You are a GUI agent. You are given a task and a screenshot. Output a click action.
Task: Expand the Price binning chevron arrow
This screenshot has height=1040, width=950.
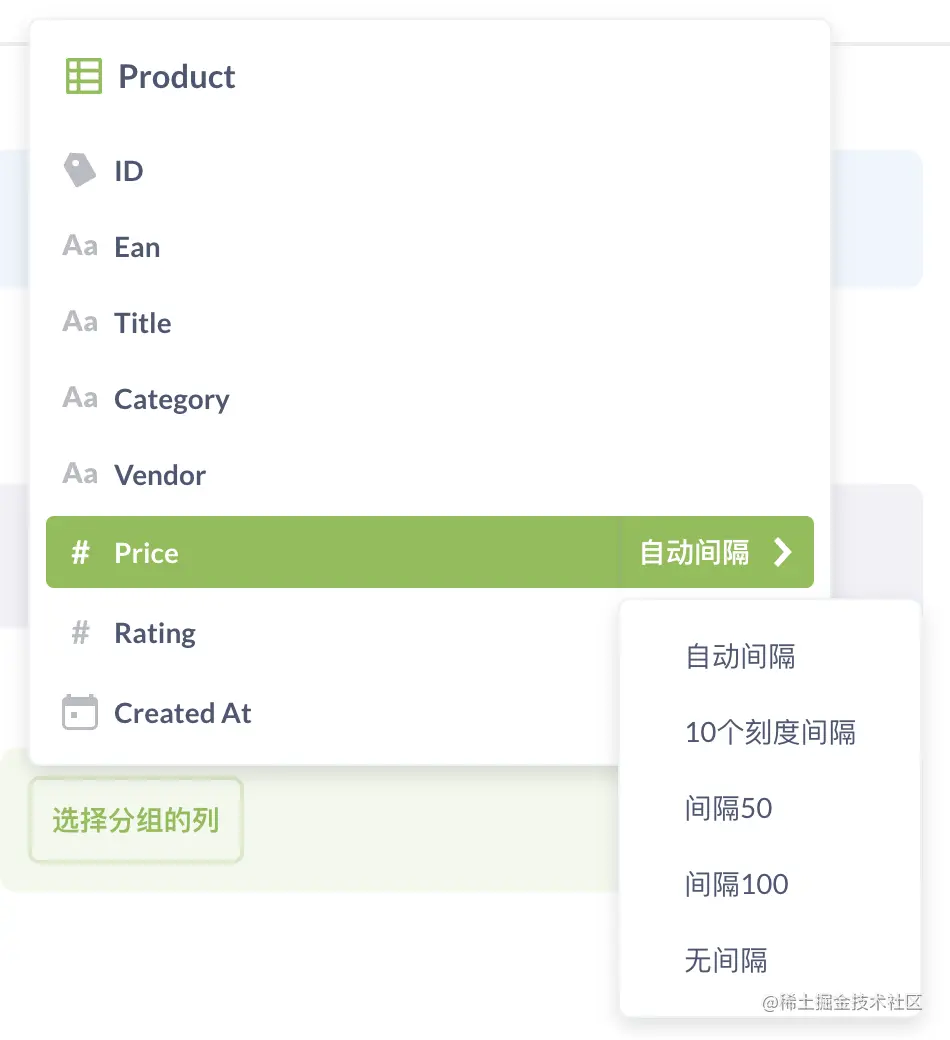click(783, 552)
